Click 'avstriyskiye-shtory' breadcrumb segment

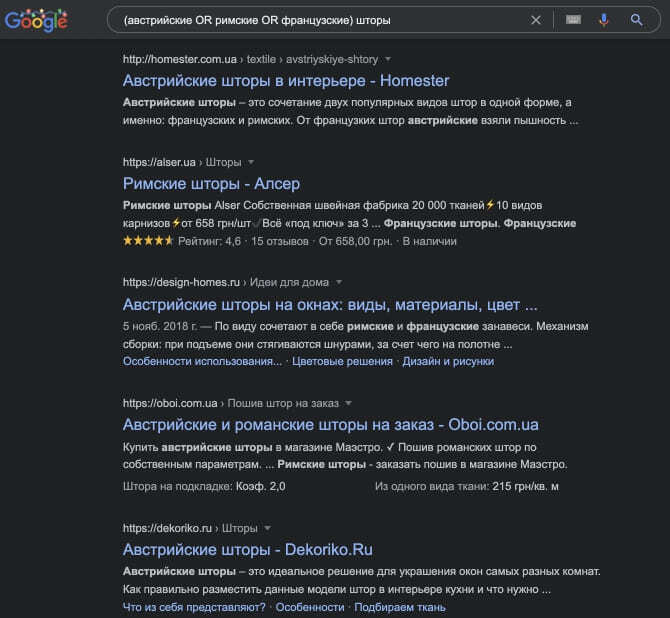pyautogui.click(x=332, y=59)
